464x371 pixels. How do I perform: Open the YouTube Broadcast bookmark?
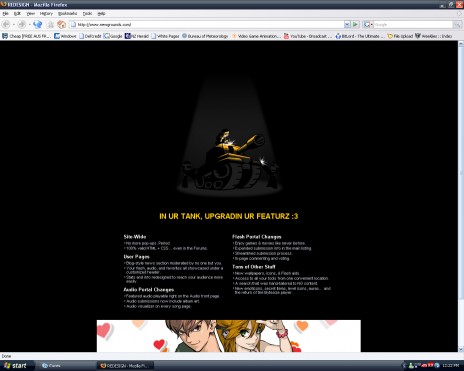click(308, 36)
